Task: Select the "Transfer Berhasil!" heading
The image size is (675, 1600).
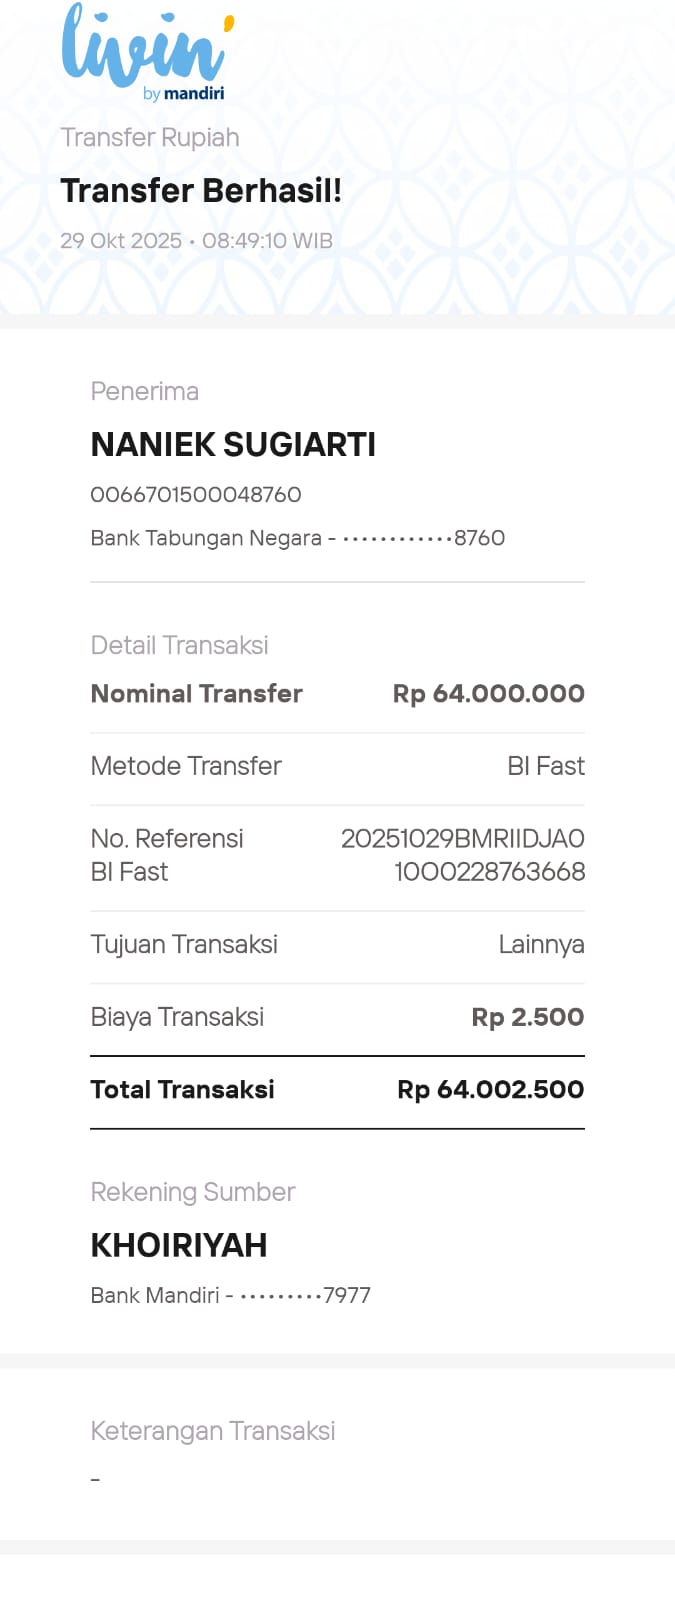Action: click(x=201, y=190)
